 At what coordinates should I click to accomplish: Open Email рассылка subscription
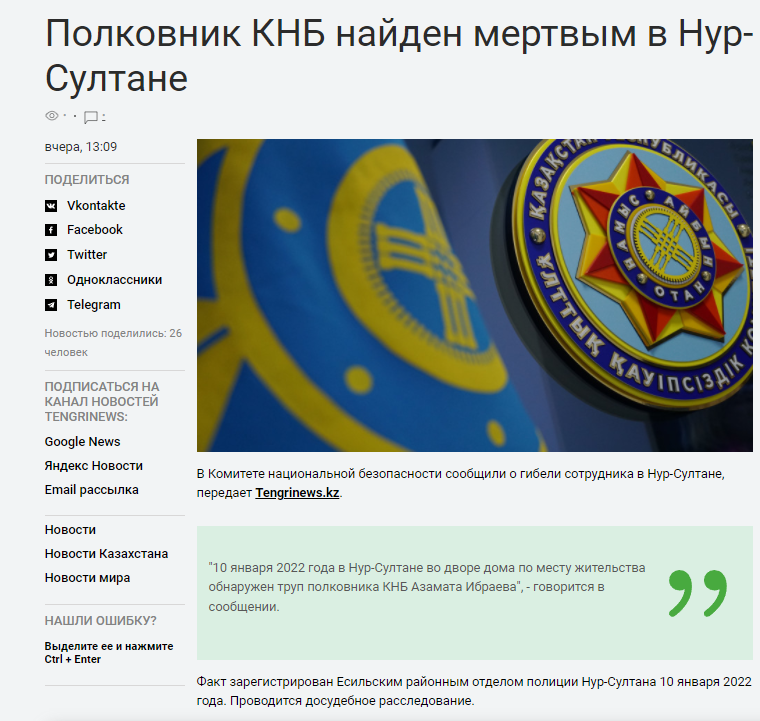point(92,490)
